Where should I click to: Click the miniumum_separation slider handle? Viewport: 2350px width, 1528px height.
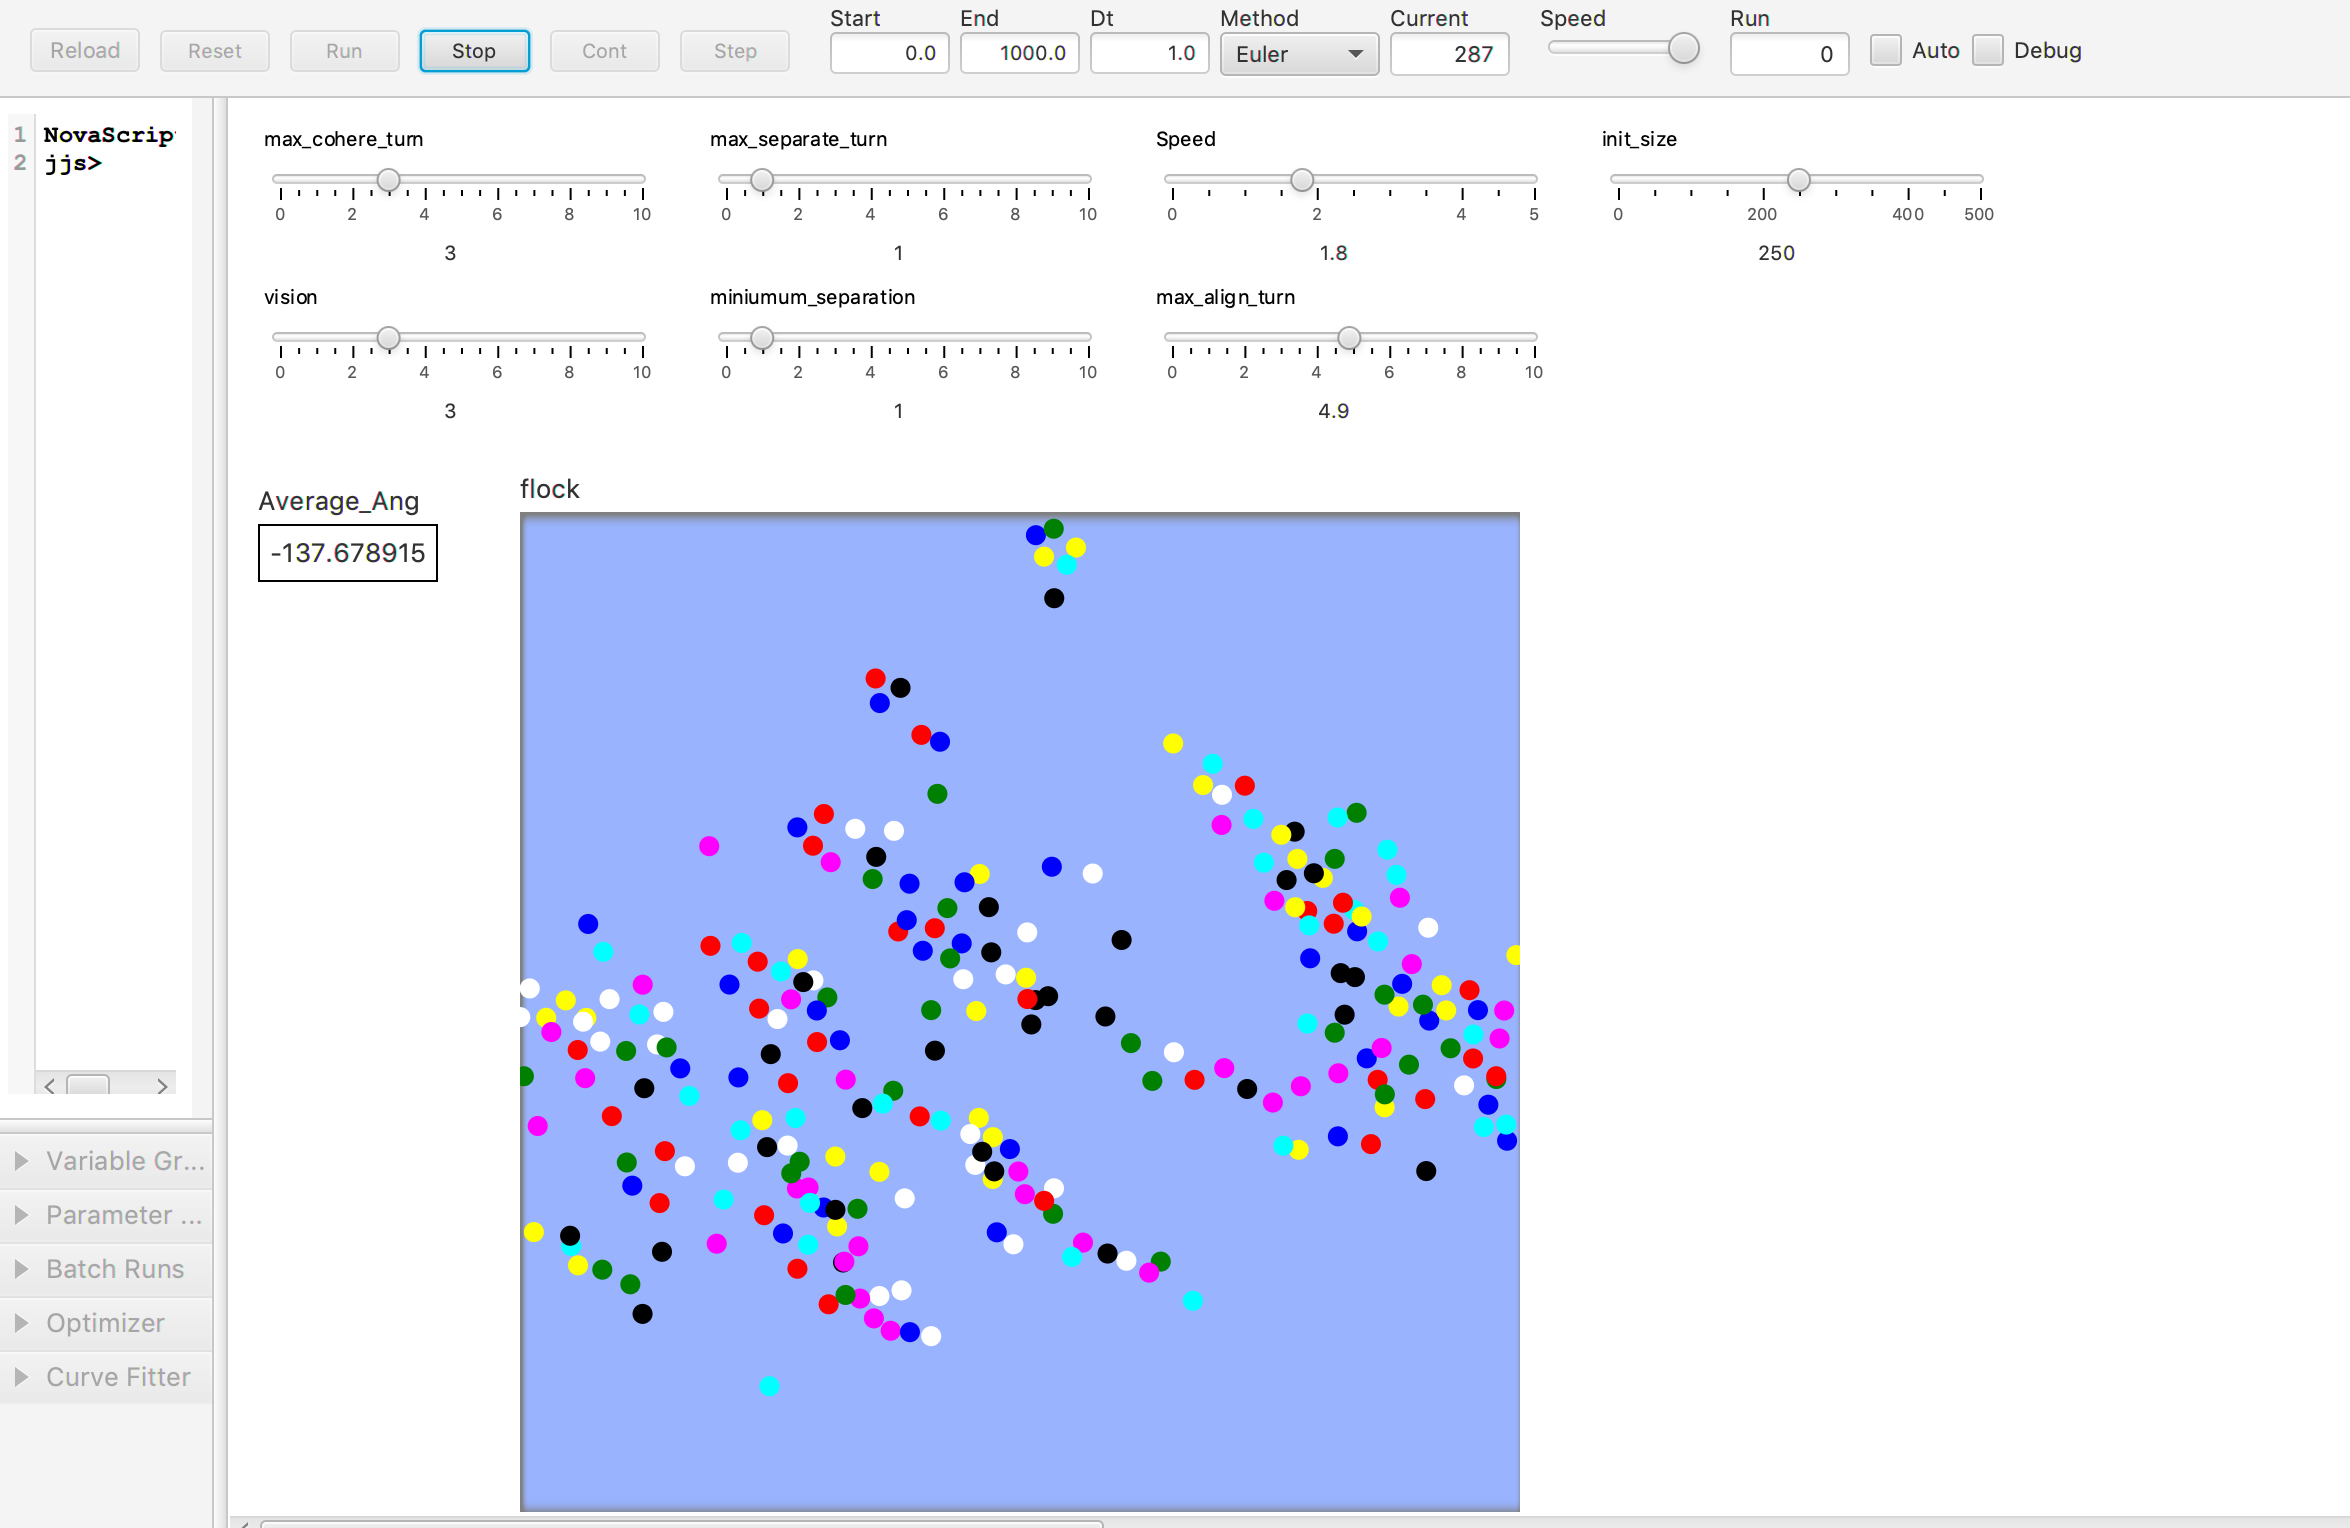[762, 338]
